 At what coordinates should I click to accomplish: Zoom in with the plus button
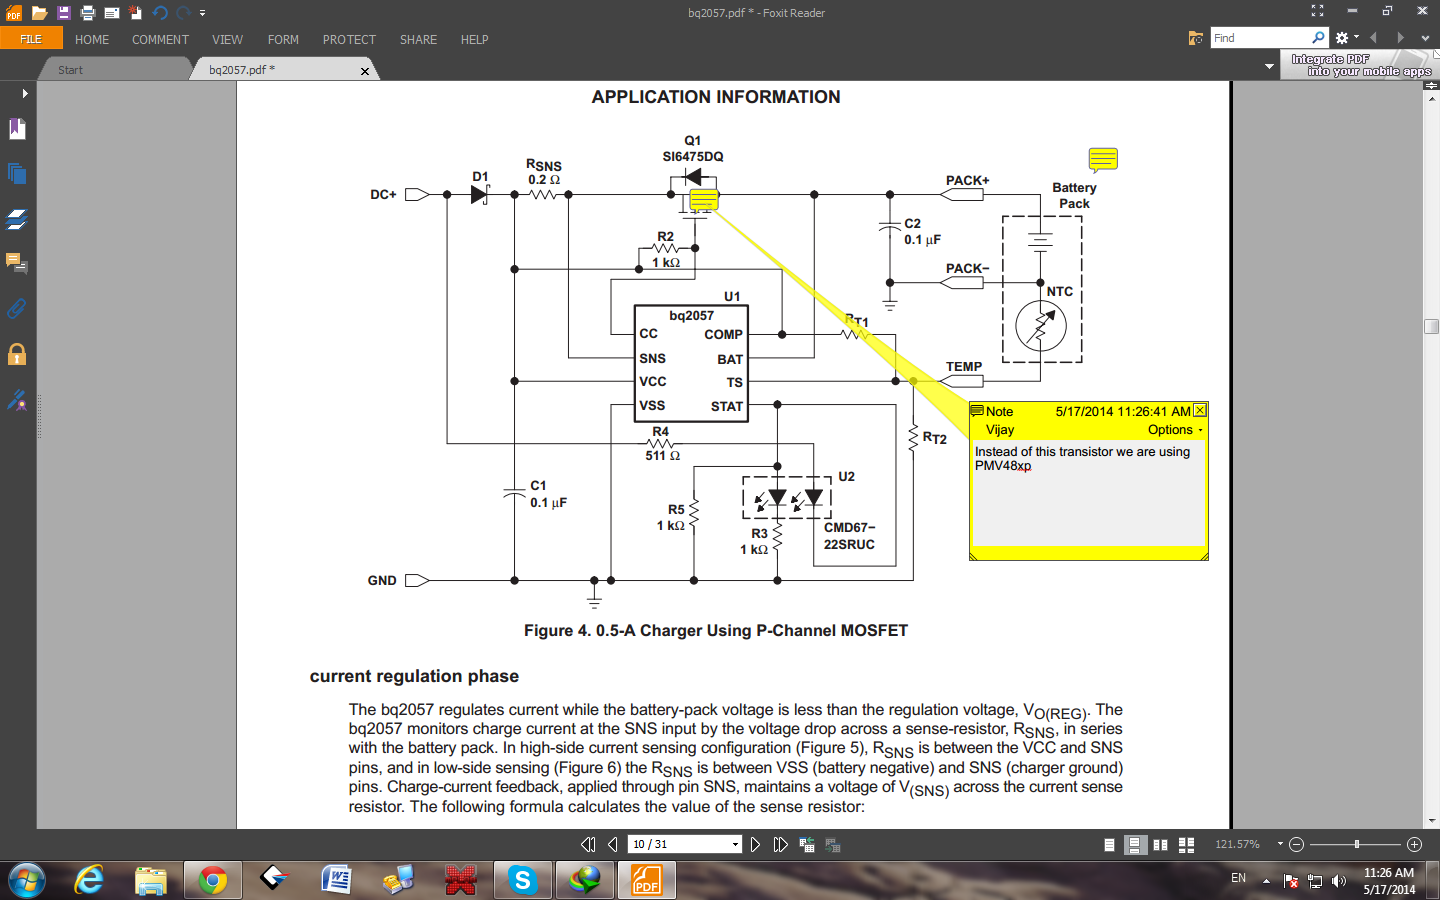[x=1414, y=845]
